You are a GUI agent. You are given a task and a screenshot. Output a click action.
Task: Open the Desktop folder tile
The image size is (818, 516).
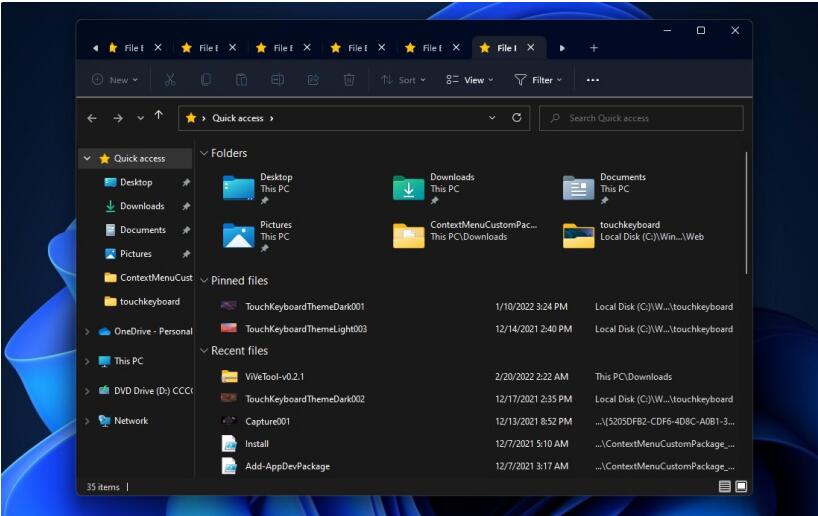258,188
